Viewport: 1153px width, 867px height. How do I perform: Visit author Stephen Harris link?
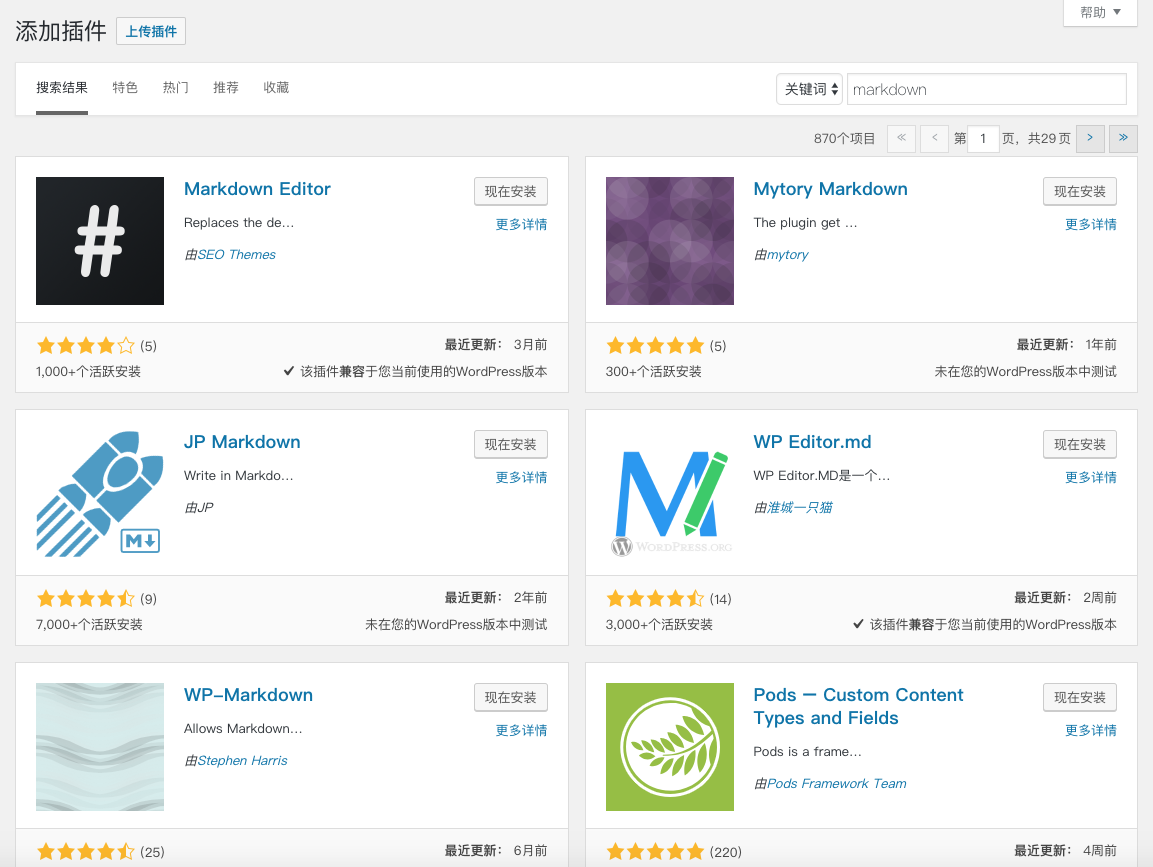click(242, 760)
